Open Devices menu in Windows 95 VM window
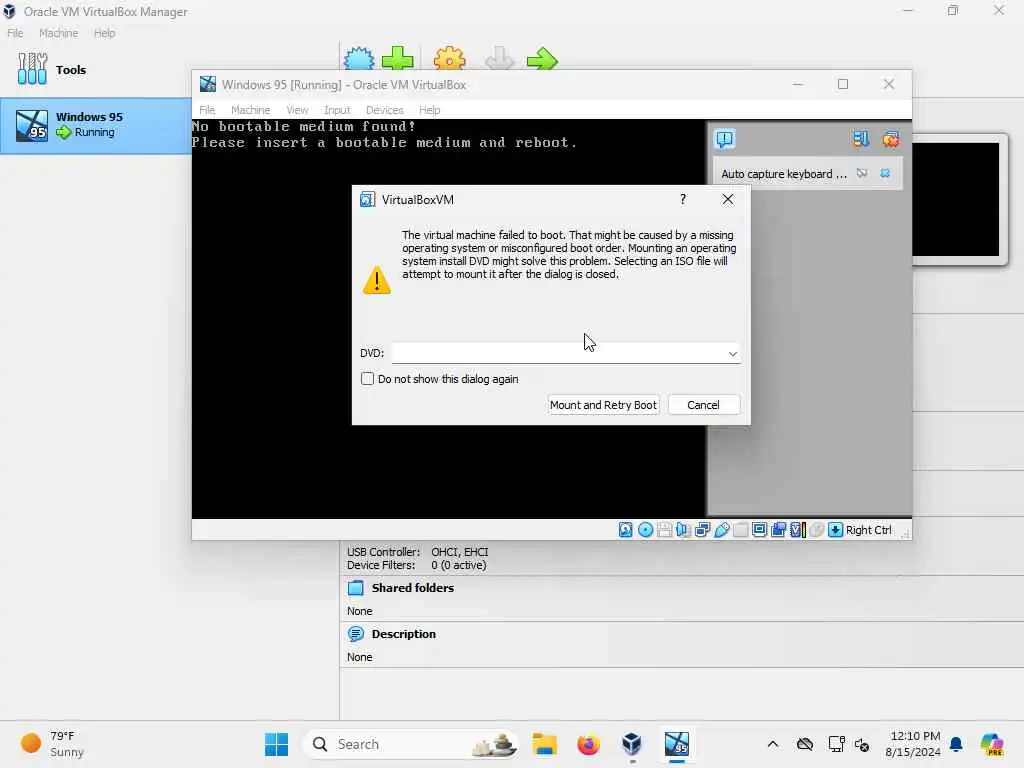 (385, 110)
